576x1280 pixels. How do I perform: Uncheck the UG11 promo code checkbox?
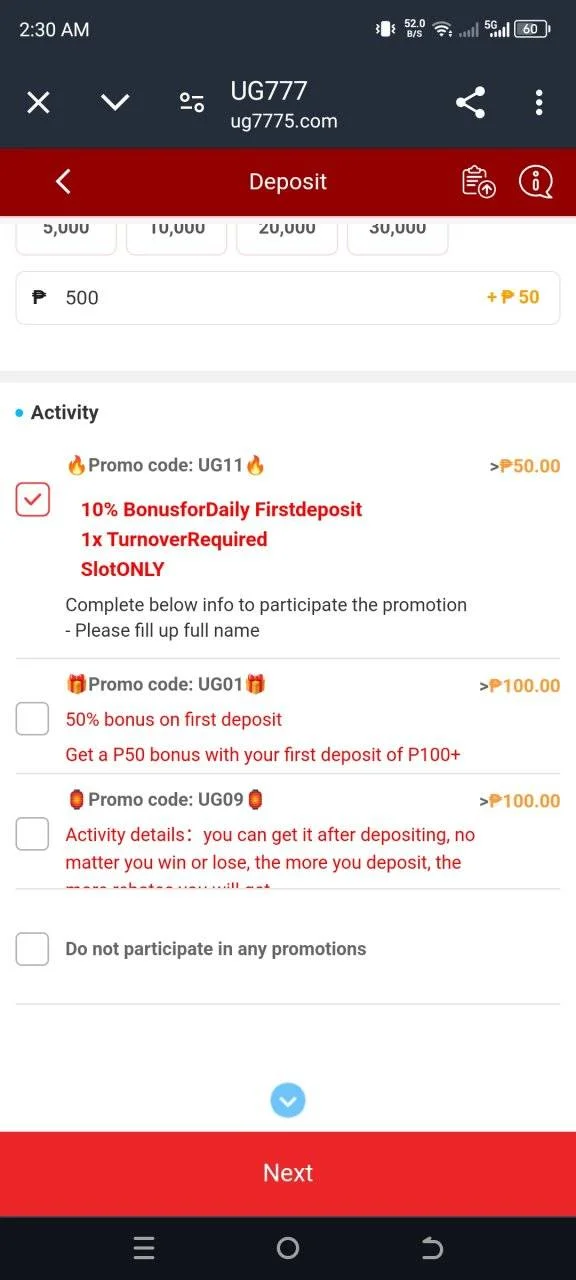(x=32, y=499)
